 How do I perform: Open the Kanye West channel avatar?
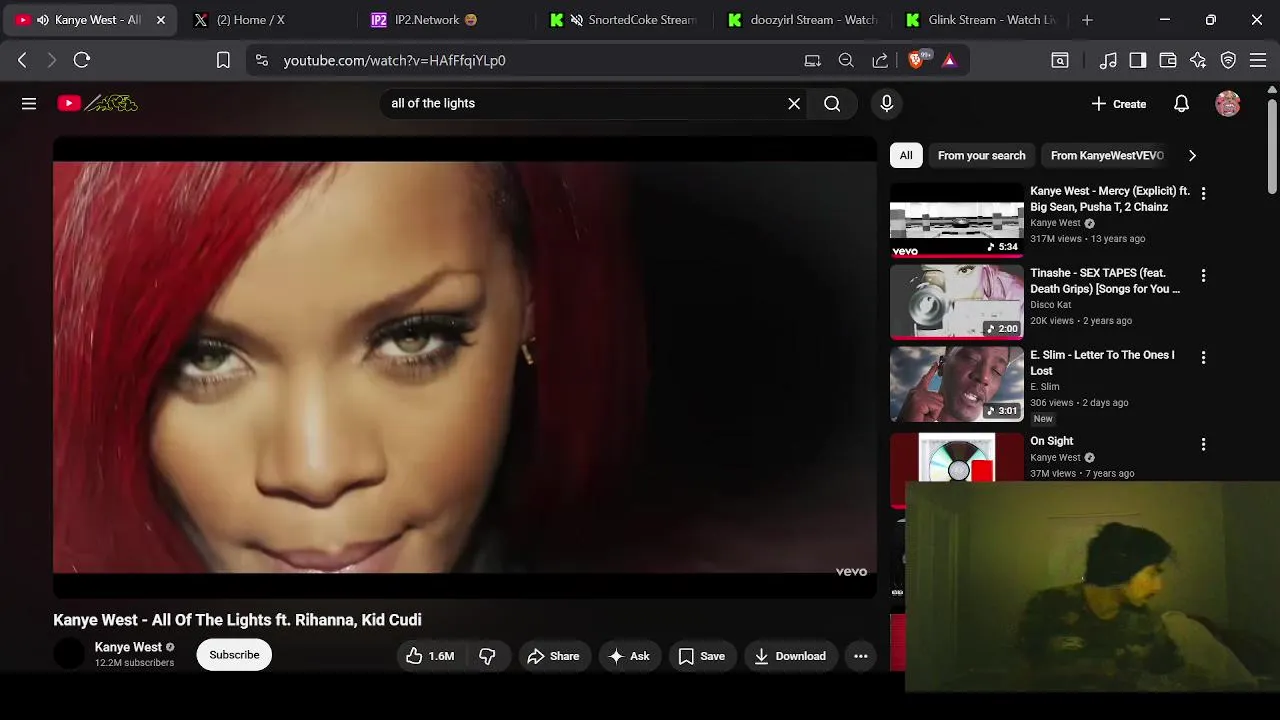click(x=69, y=654)
